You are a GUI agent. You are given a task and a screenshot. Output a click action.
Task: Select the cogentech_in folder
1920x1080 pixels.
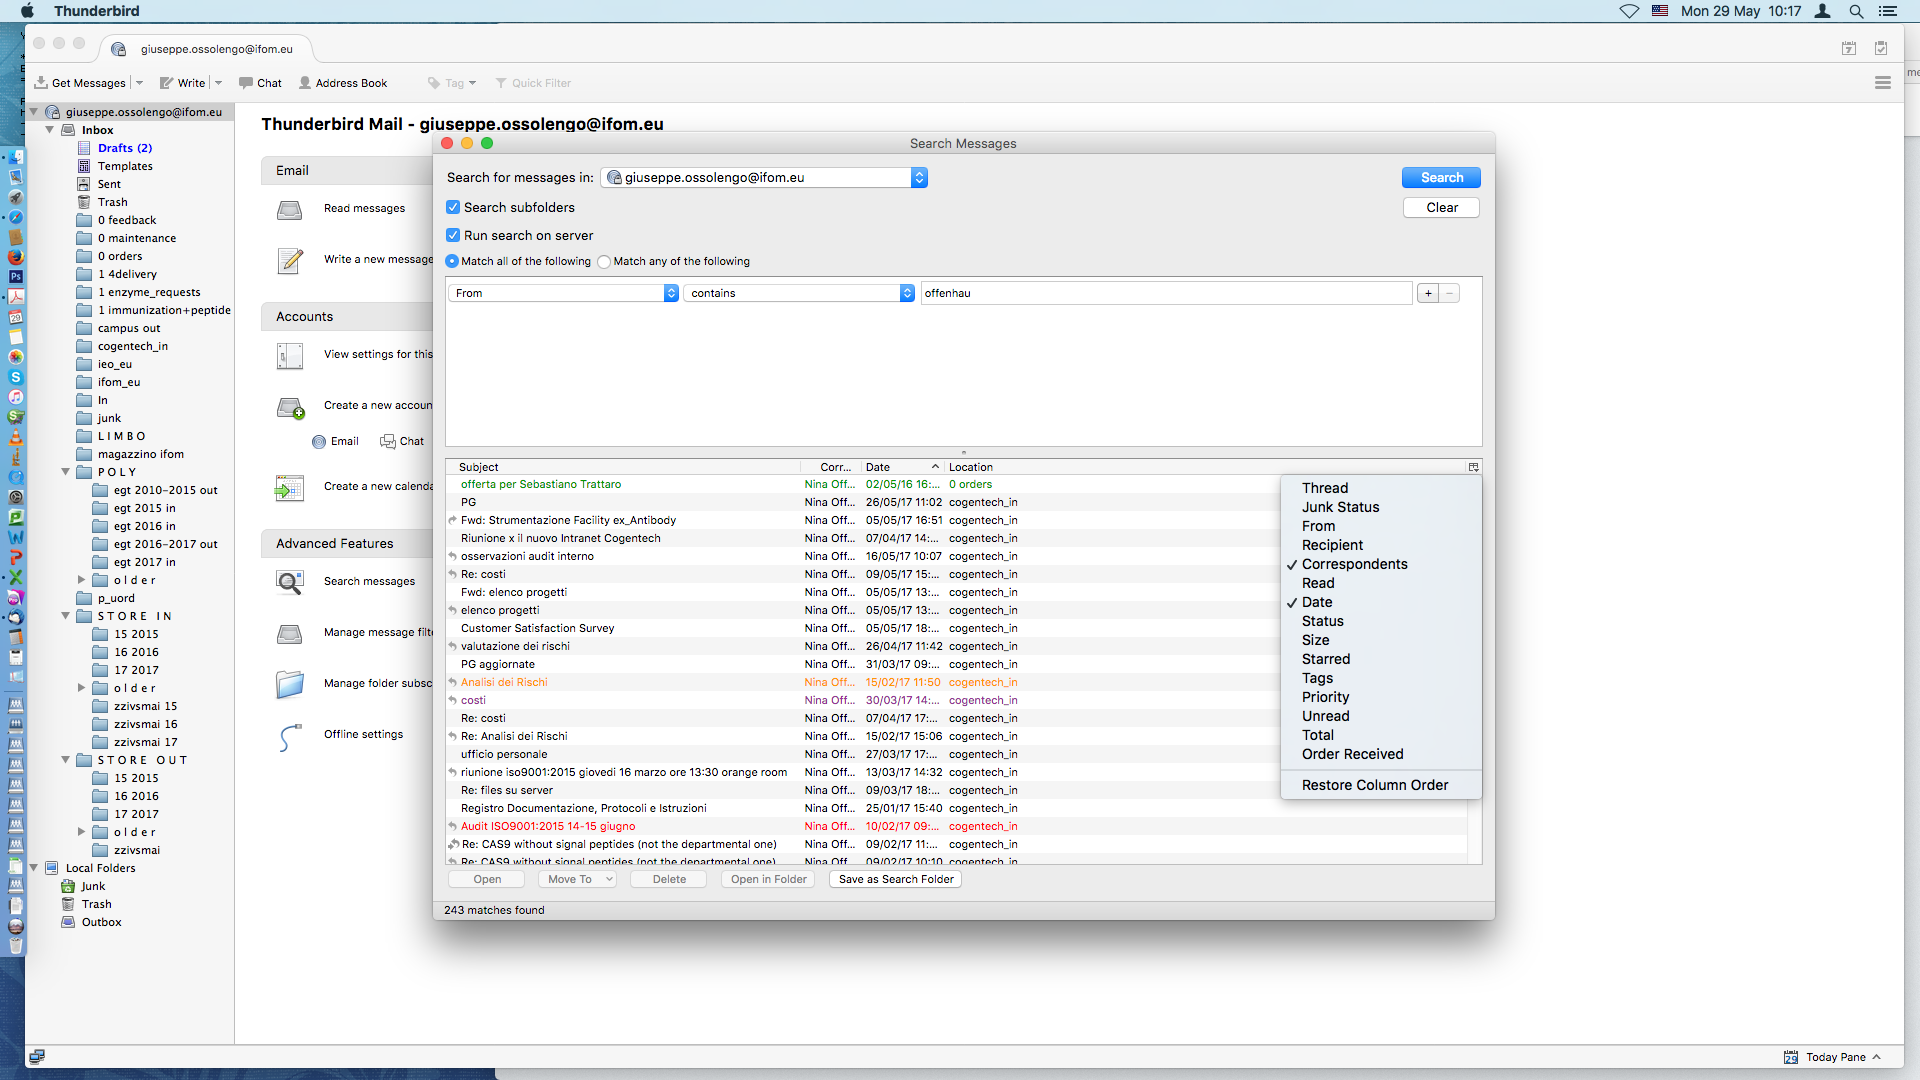[x=132, y=346]
